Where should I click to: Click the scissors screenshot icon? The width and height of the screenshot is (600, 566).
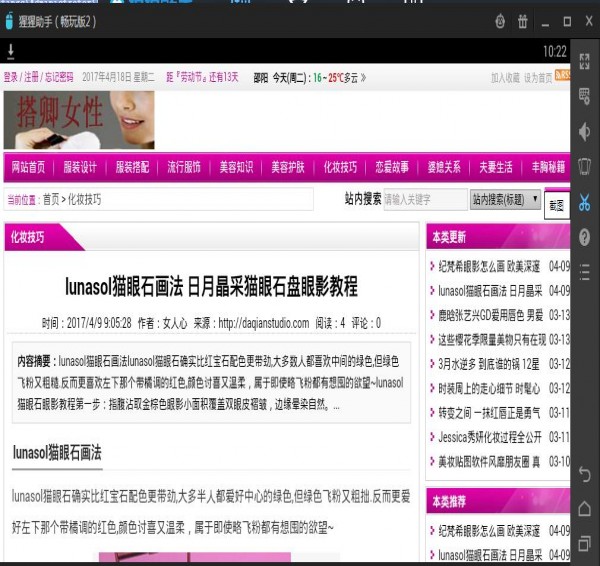coord(584,202)
